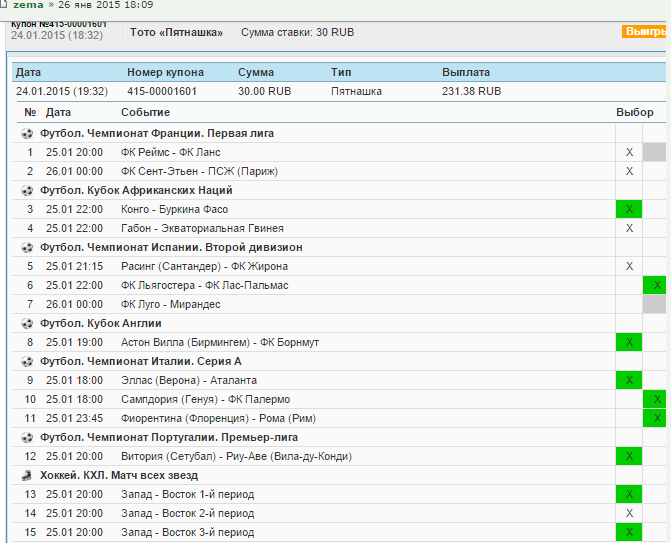Select the X pick for Запад - Восток 2-й период
The width and height of the screenshot is (671, 543).
click(x=629, y=513)
